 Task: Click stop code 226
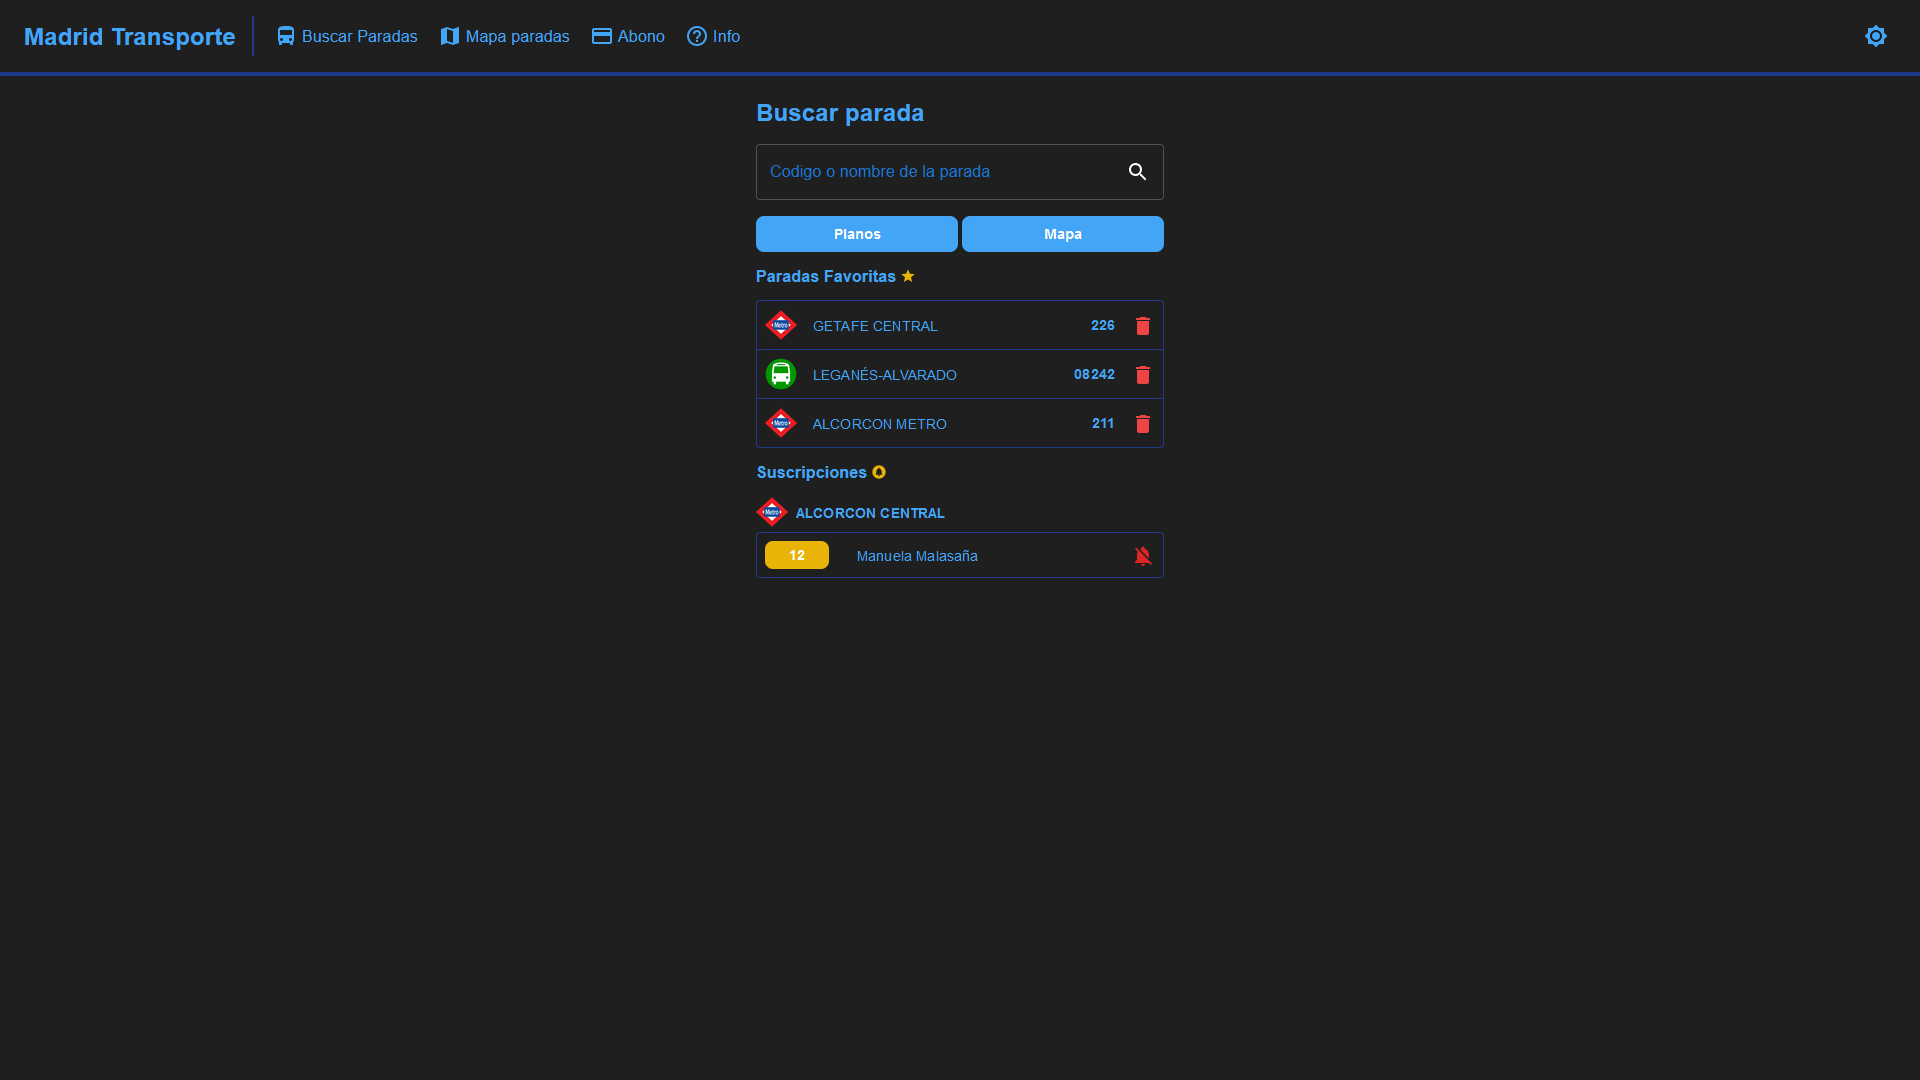pos(1102,325)
